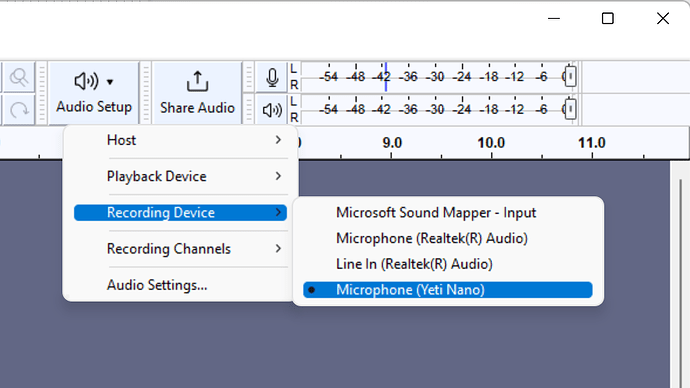Click the Audio Setup speaker icon
690x388 pixels.
point(86,81)
